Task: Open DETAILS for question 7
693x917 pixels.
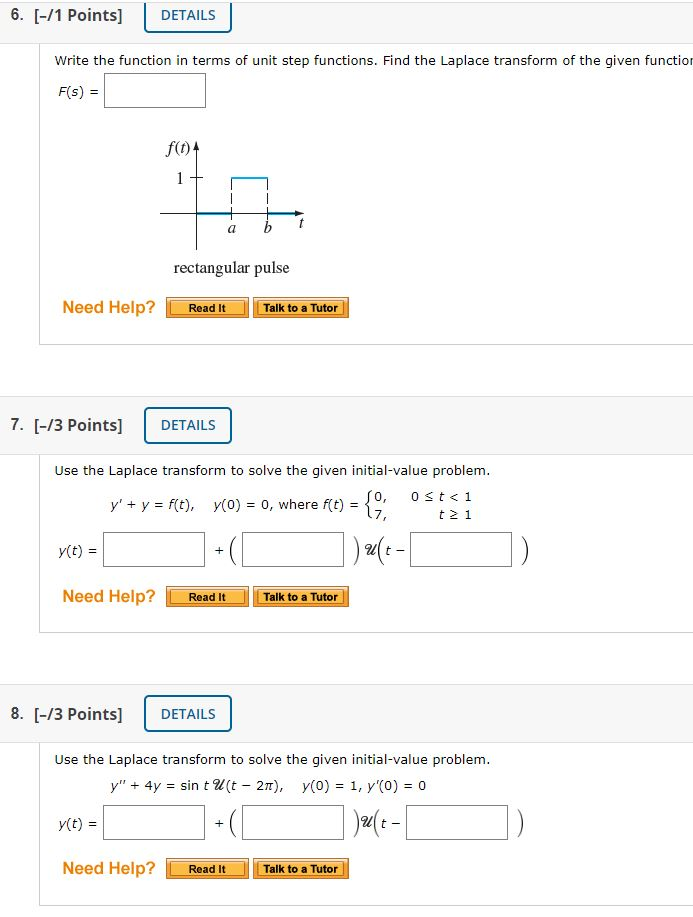Action: point(187,425)
